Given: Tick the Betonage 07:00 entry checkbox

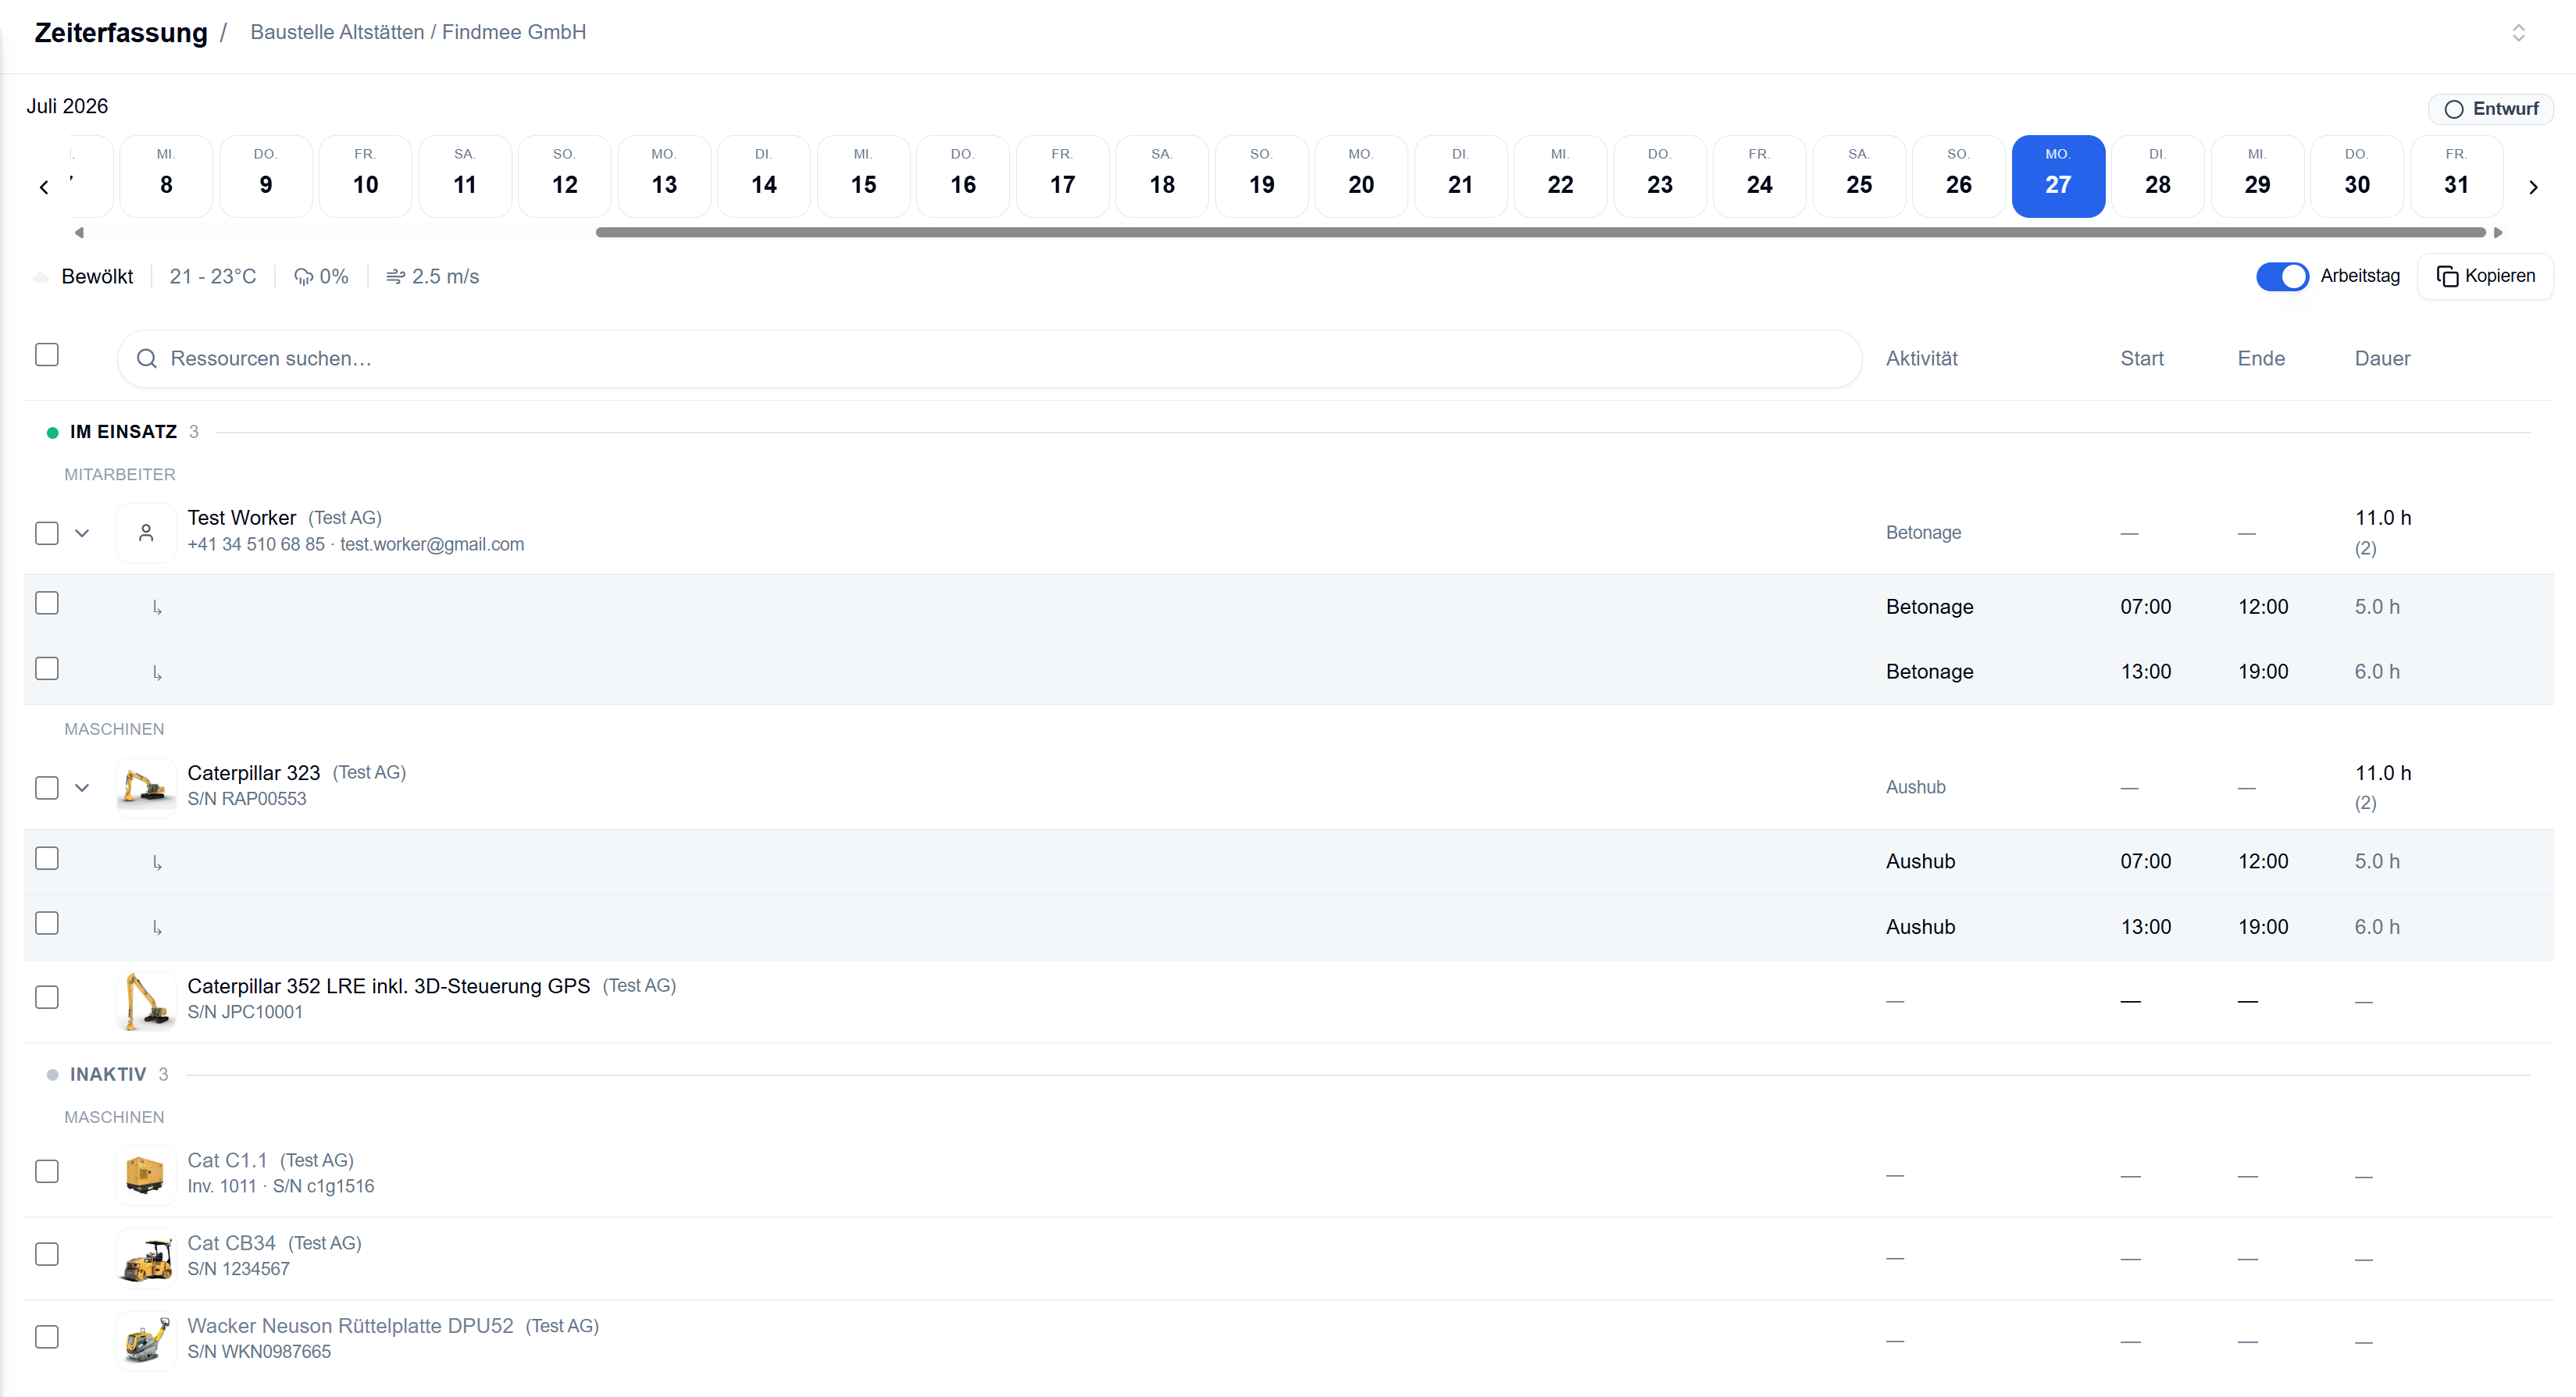Looking at the screenshot, I should coord(47,603).
